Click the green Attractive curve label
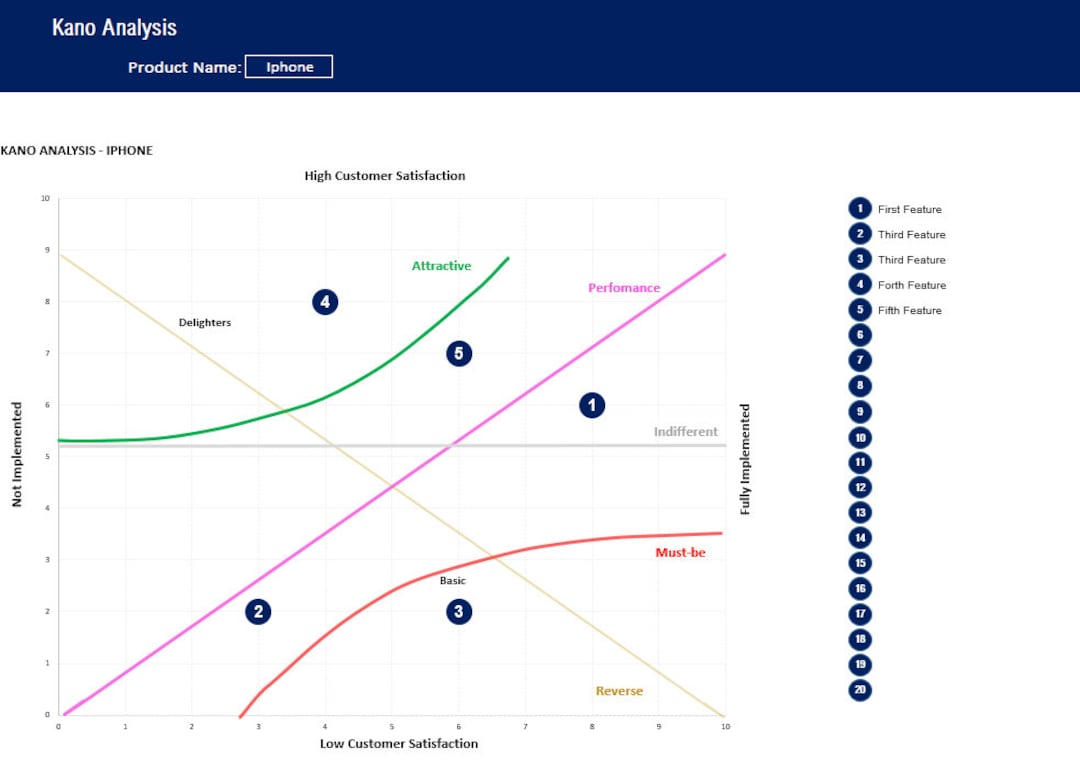Screen dimensions: 1080x770 pyautogui.click(x=442, y=266)
